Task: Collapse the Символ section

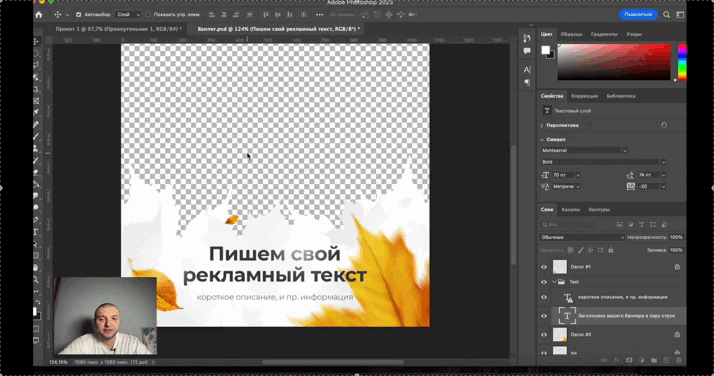Action: pos(542,139)
